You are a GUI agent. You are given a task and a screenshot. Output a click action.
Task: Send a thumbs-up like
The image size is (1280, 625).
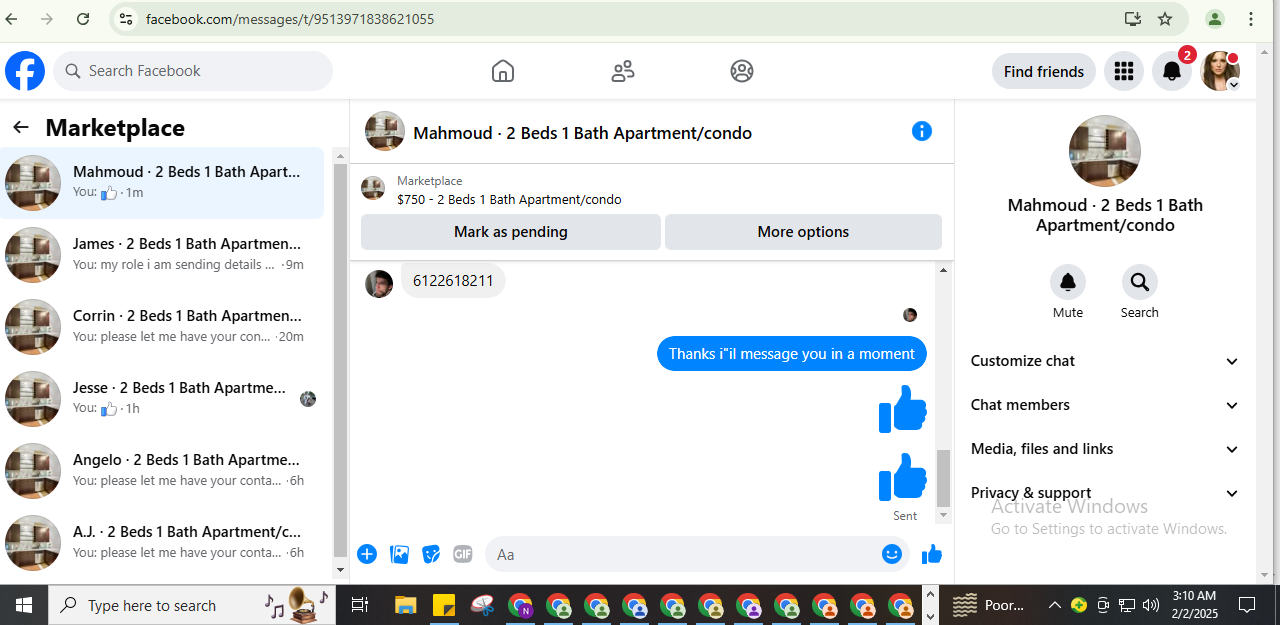(x=932, y=554)
